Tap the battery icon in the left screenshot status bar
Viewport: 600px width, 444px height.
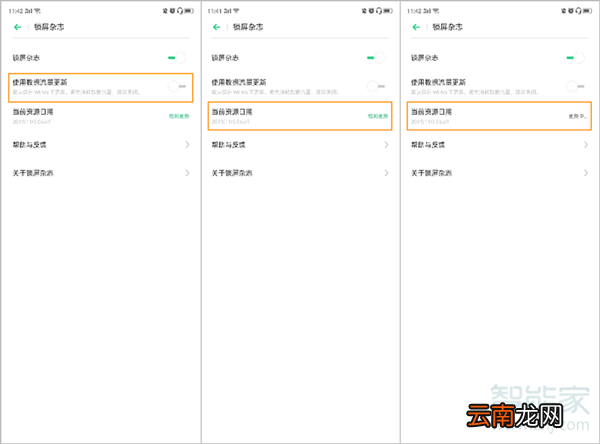tap(189, 11)
